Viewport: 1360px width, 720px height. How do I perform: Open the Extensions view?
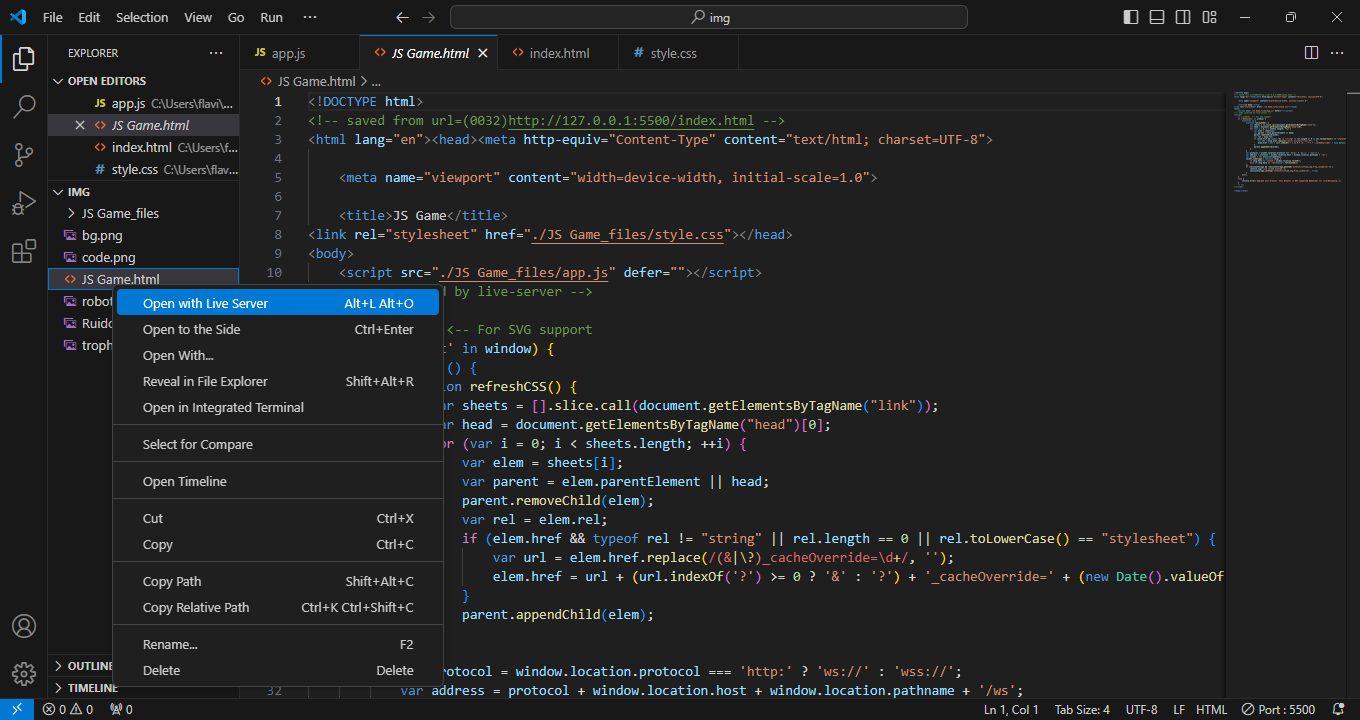pyautogui.click(x=24, y=251)
